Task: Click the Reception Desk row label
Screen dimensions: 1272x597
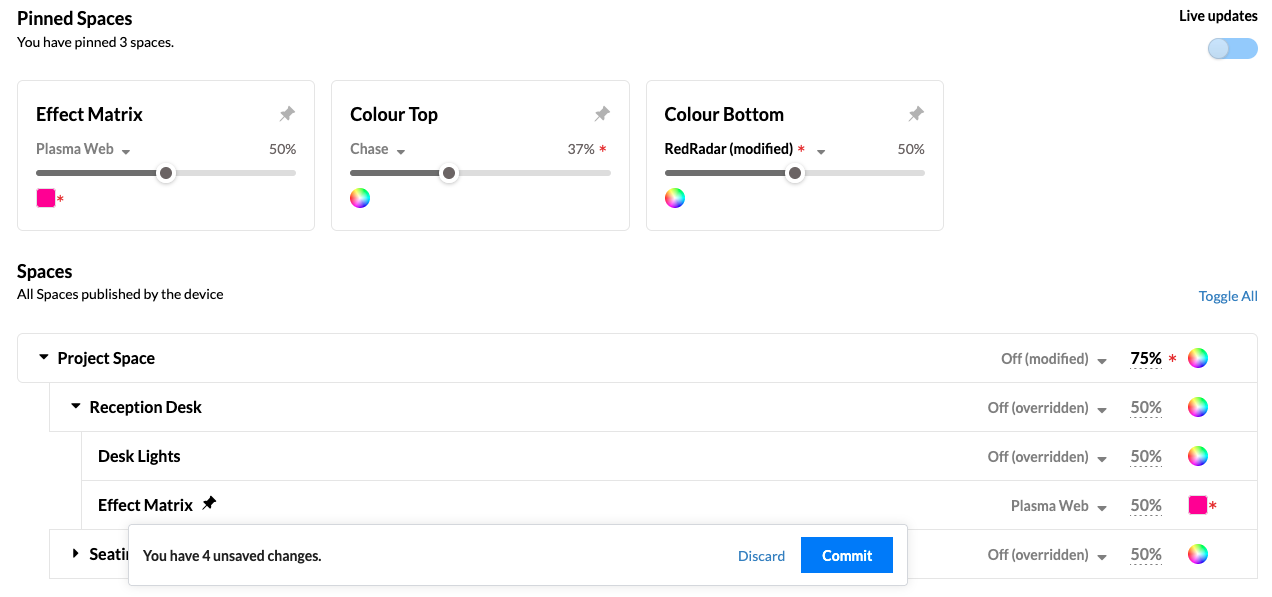Action: (146, 407)
